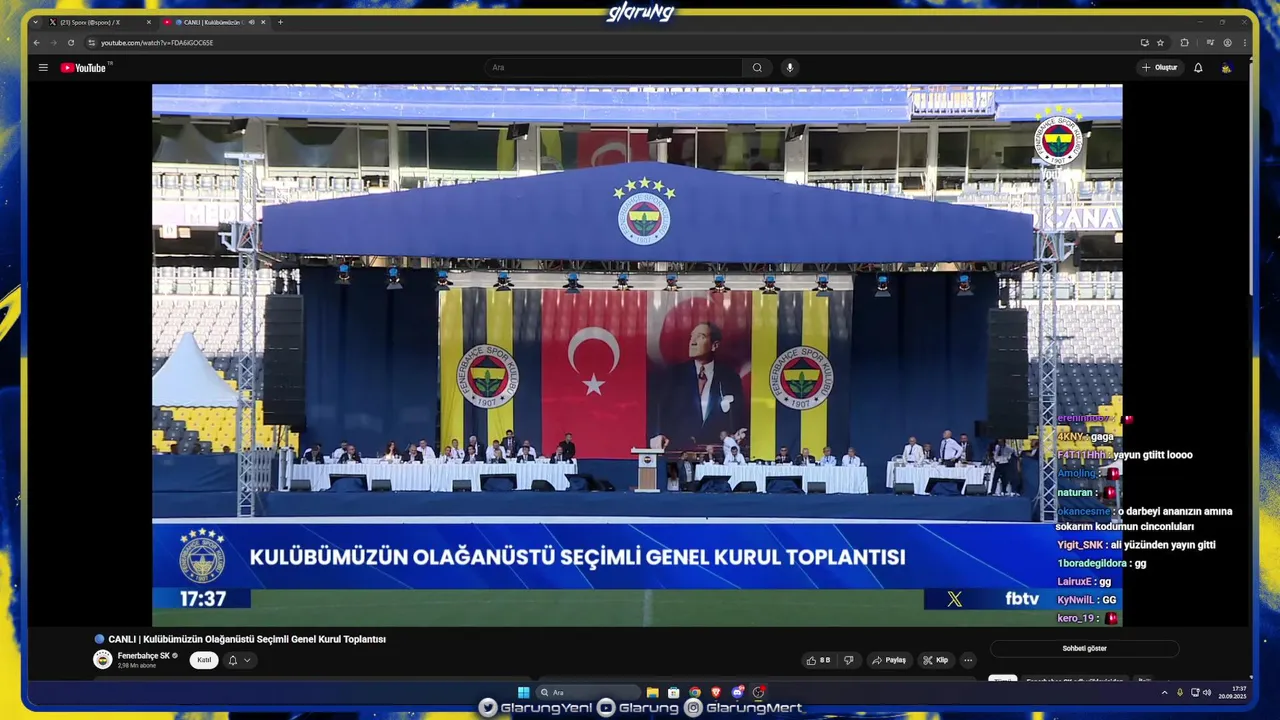Open the browser extensions puzzle icon
This screenshot has width=1280, height=720.
point(1185,43)
